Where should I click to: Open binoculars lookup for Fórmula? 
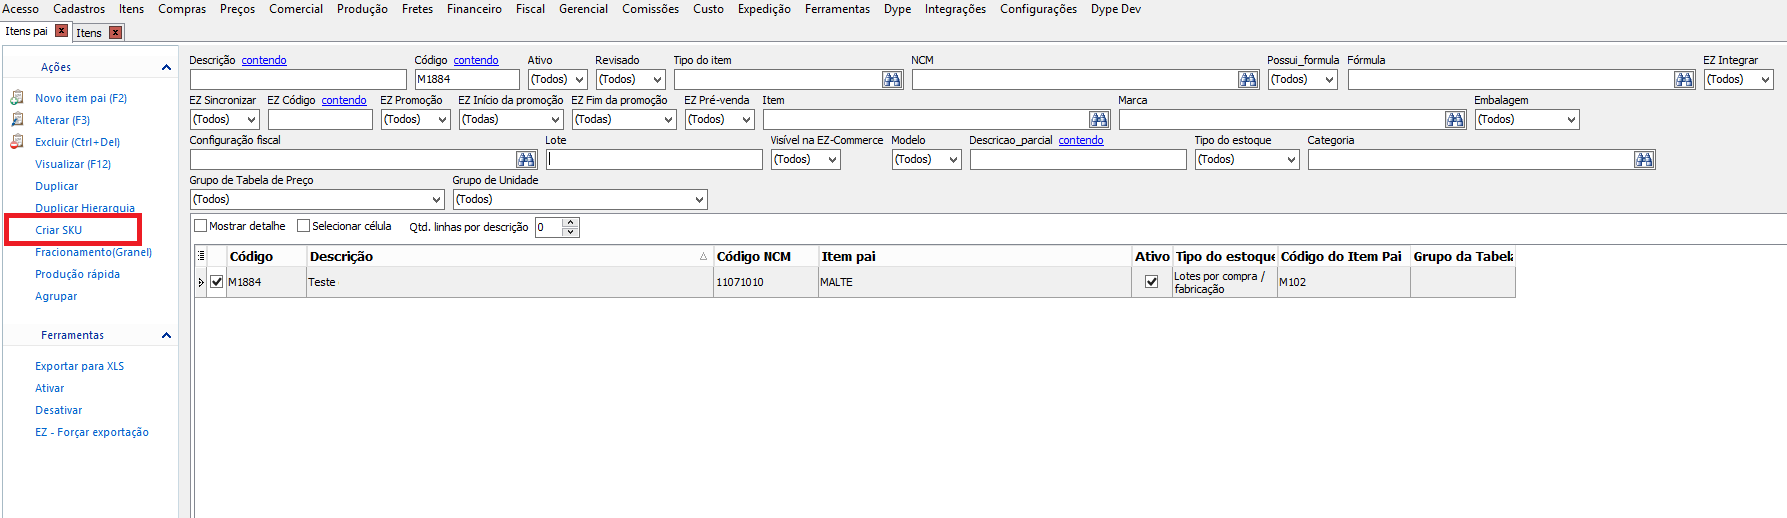pos(1684,79)
